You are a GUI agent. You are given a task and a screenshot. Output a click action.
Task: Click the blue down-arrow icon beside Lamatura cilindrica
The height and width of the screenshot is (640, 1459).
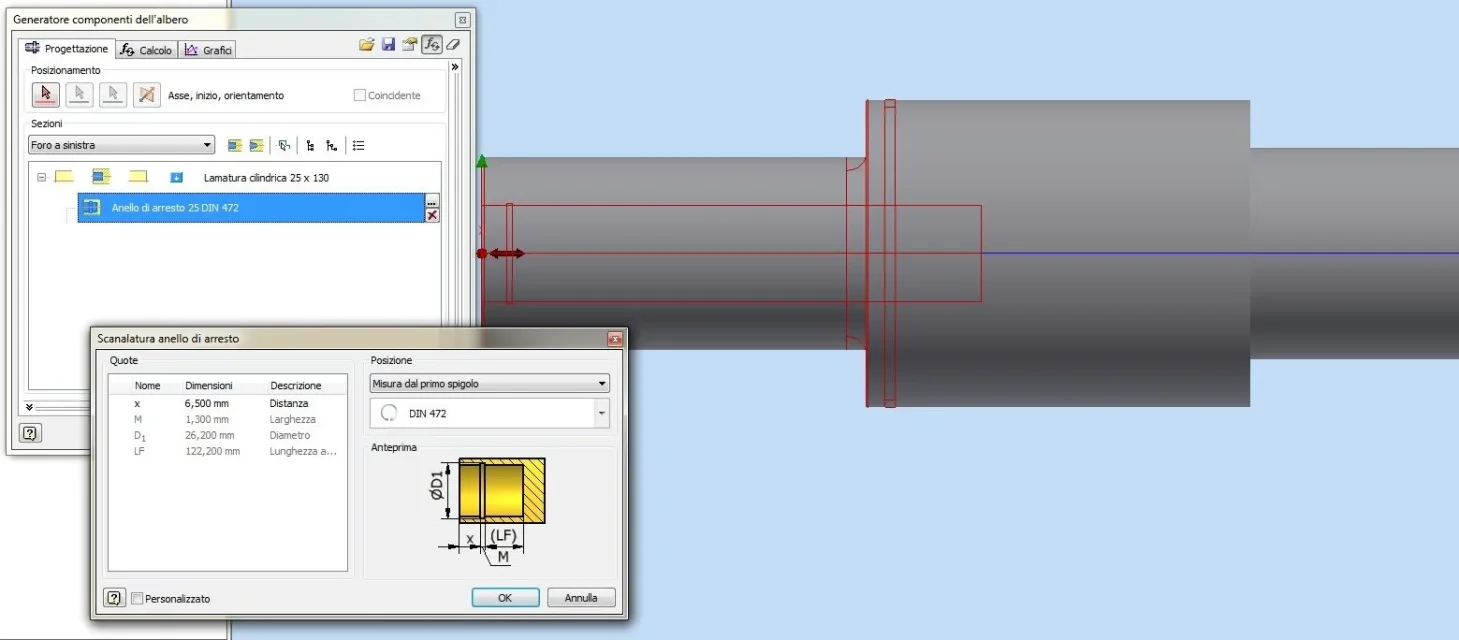pyautogui.click(x=177, y=178)
